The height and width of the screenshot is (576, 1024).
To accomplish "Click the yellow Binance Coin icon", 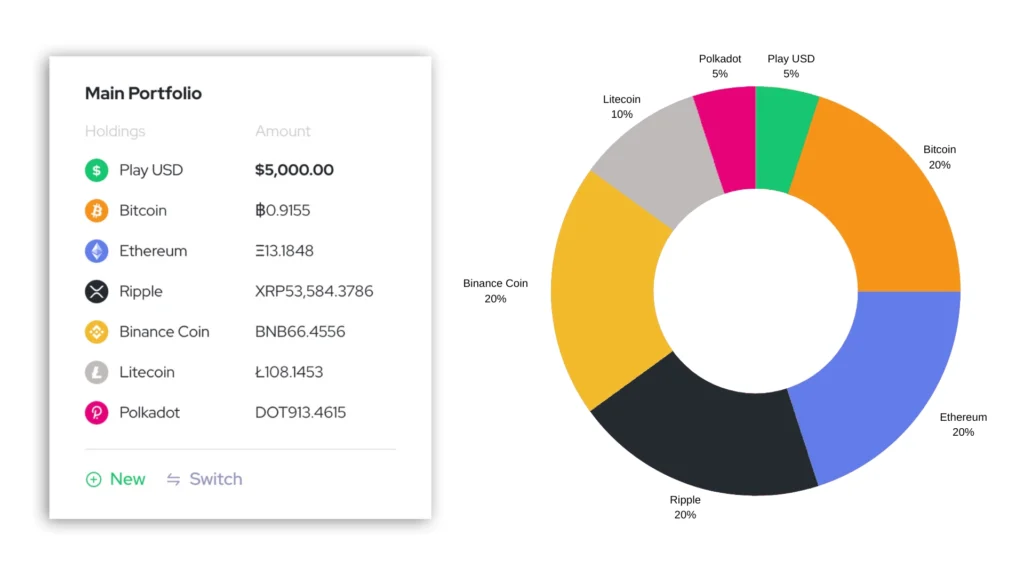I will (97, 332).
